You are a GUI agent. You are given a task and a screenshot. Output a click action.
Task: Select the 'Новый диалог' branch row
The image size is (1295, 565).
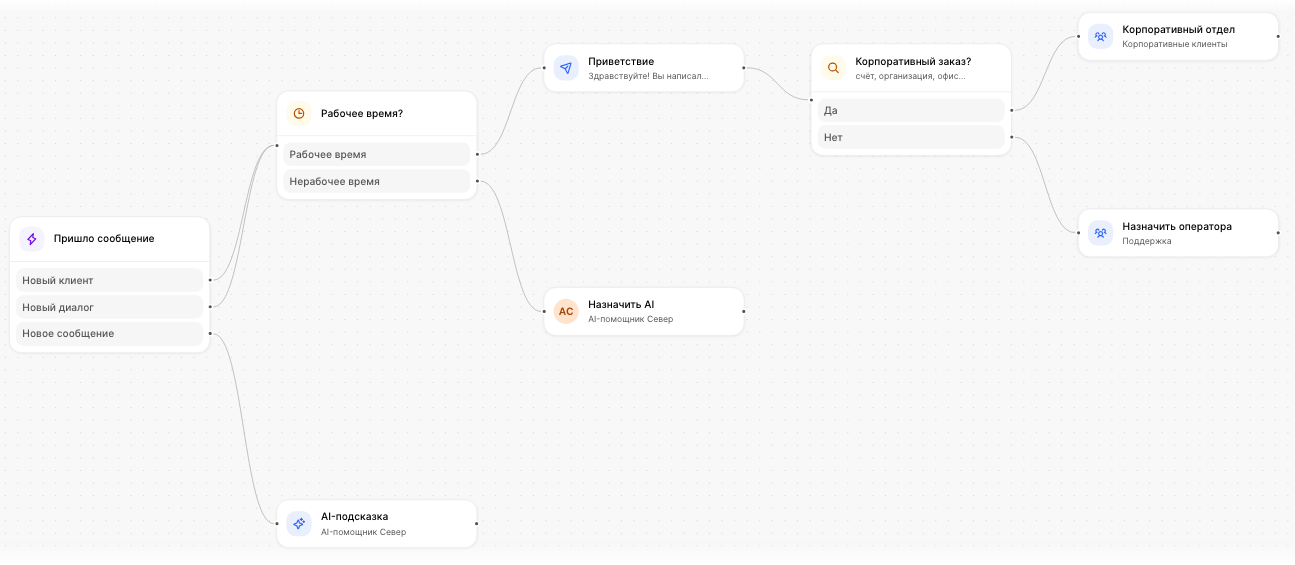110,307
